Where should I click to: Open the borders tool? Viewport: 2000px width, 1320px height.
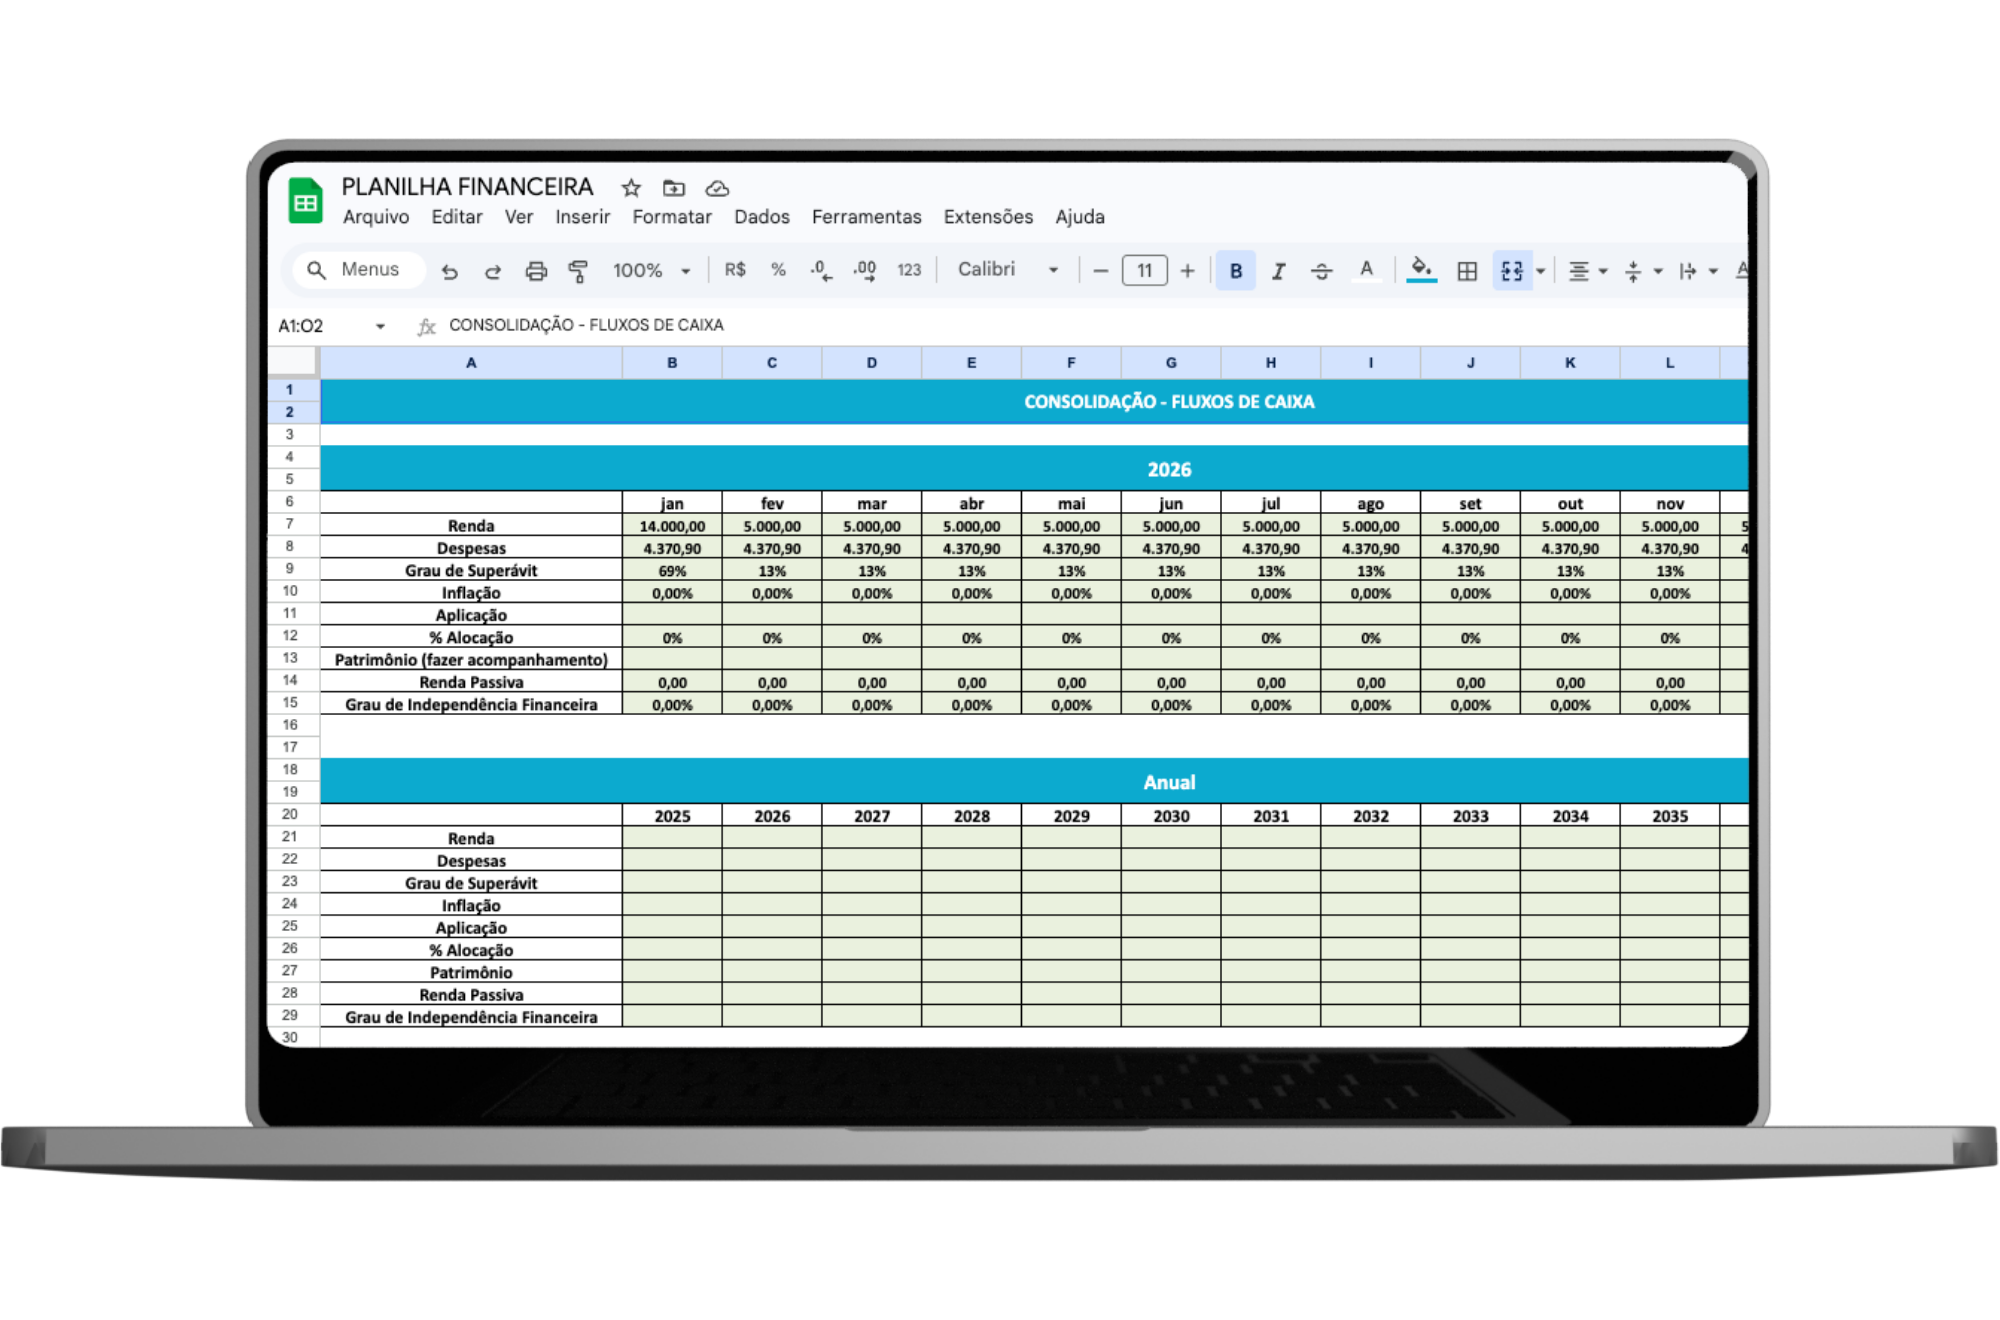coord(1467,271)
